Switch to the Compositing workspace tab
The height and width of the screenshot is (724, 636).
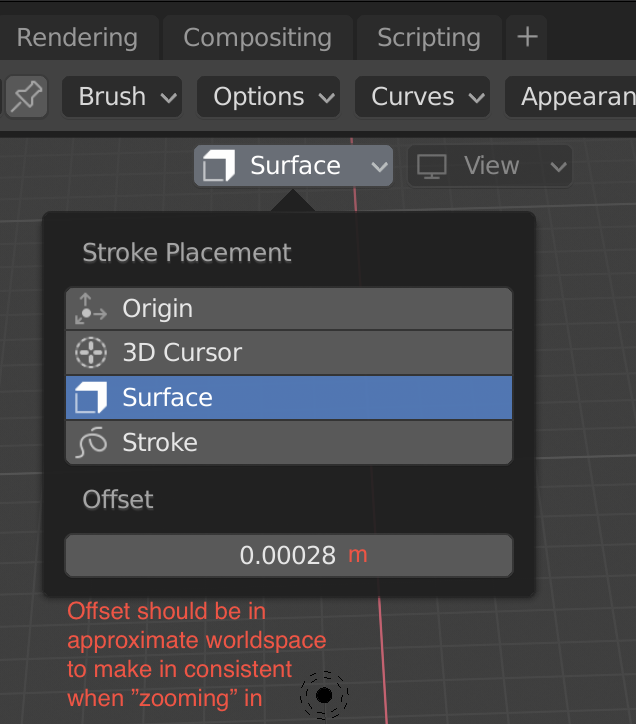pos(258,37)
